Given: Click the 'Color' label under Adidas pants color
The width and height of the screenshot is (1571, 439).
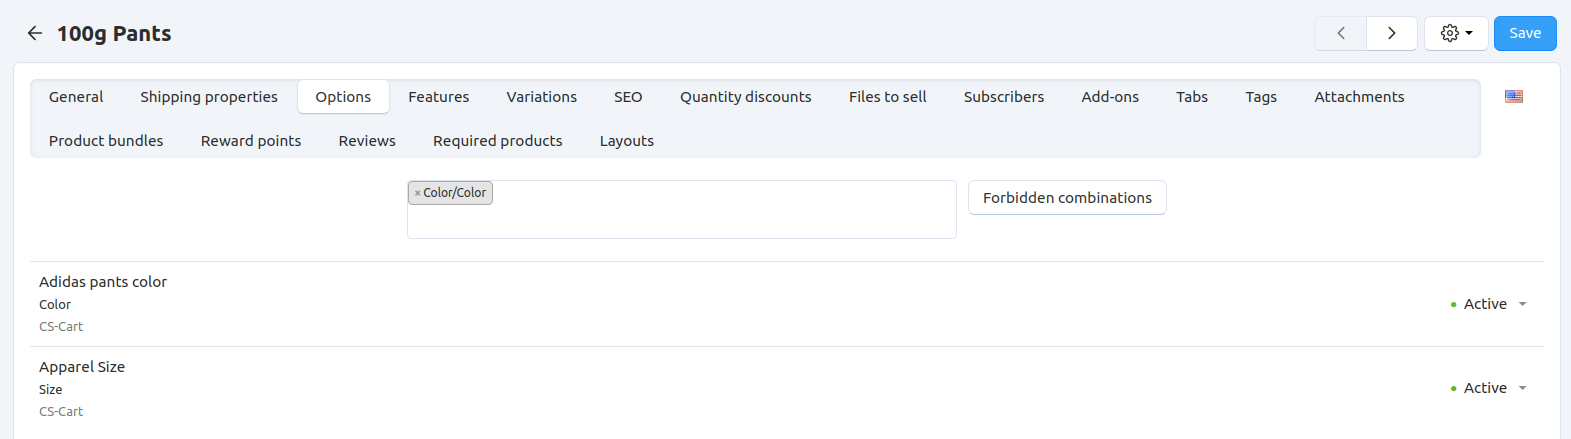Looking at the screenshot, I should pos(55,305).
